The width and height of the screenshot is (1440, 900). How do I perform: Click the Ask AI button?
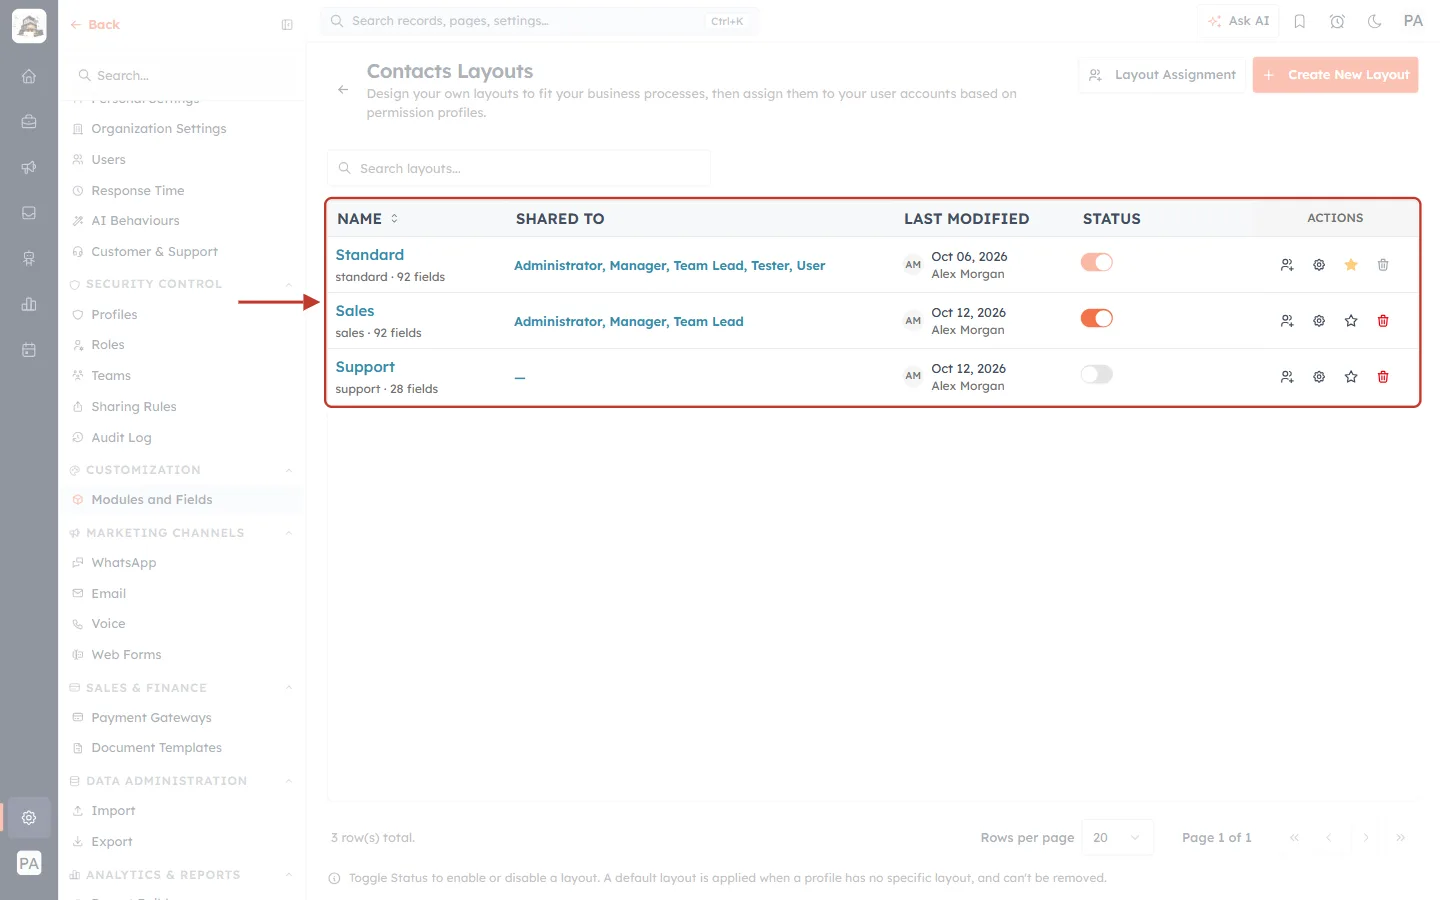click(1238, 21)
